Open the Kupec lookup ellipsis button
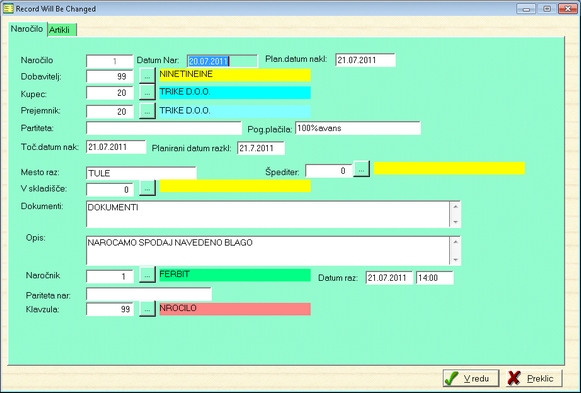Screen dimensions: 581x393 (147, 93)
